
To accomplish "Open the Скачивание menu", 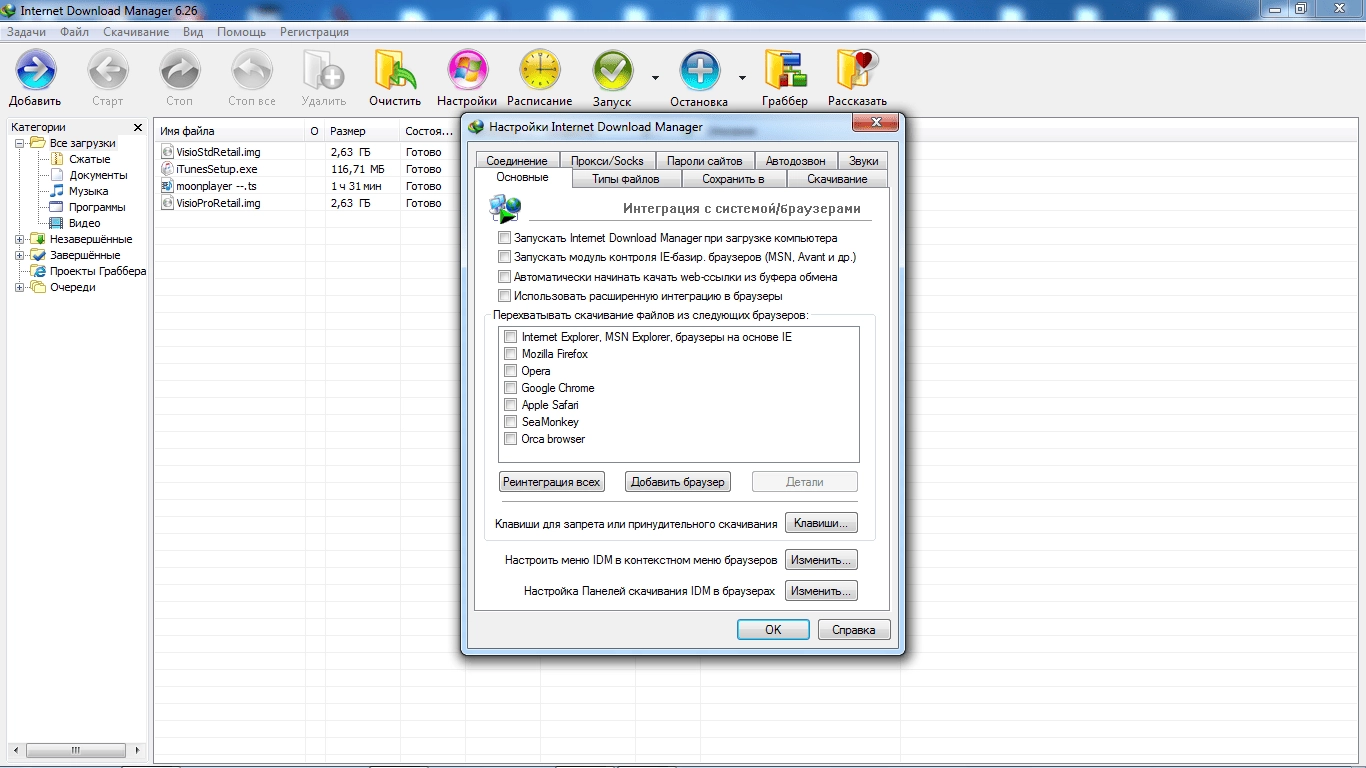I will (x=136, y=32).
